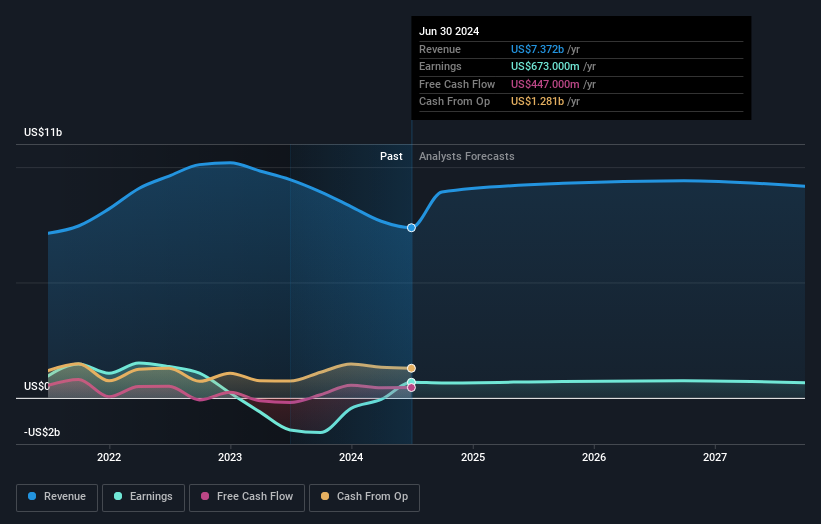The height and width of the screenshot is (524, 821).
Task: Click the Analysts Forecasts label
Action: click(467, 156)
